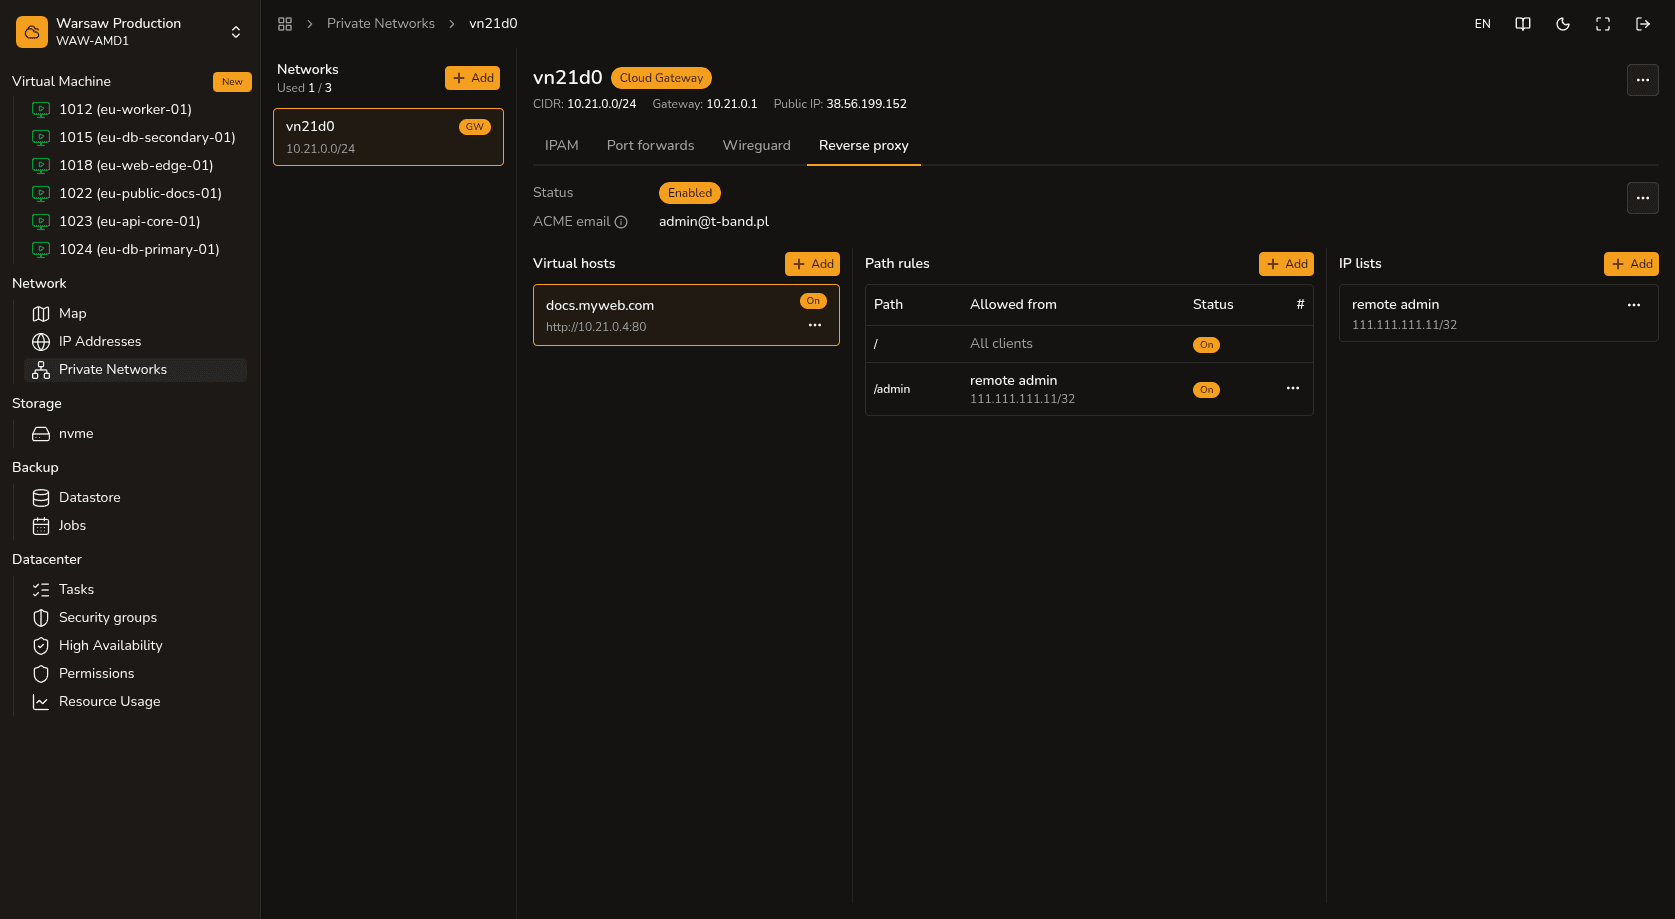
Task: Click the logout icon
Action: [1643, 24]
